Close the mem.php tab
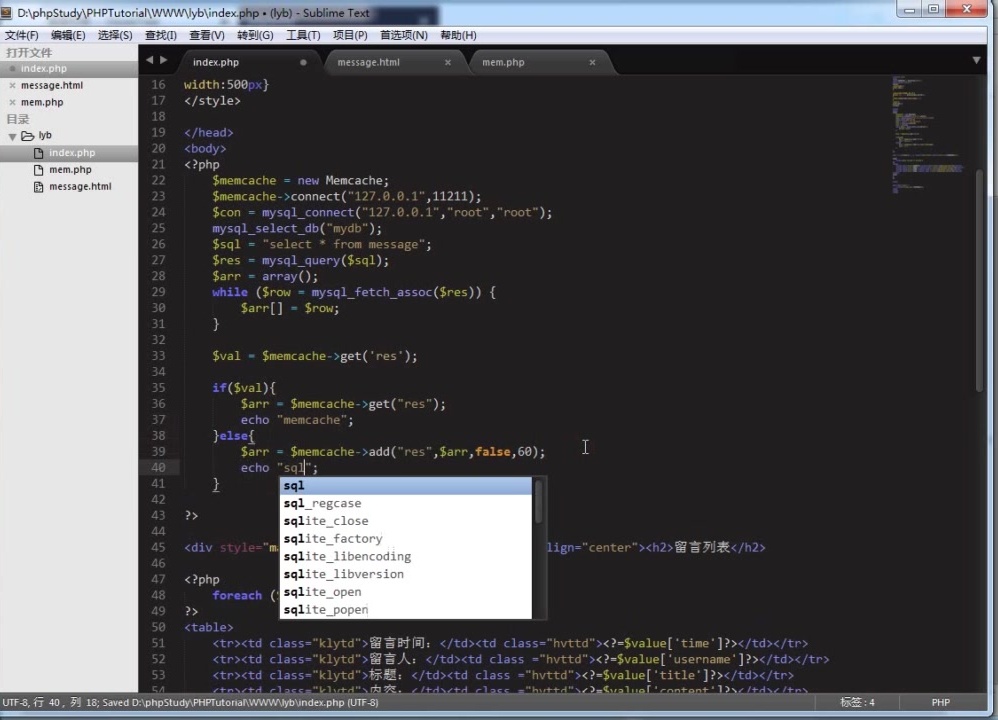The image size is (998, 720). point(592,62)
